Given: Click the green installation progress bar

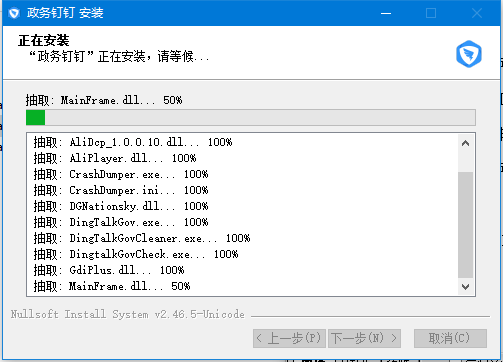Looking at the screenshot, I should [x=251, y=118].
